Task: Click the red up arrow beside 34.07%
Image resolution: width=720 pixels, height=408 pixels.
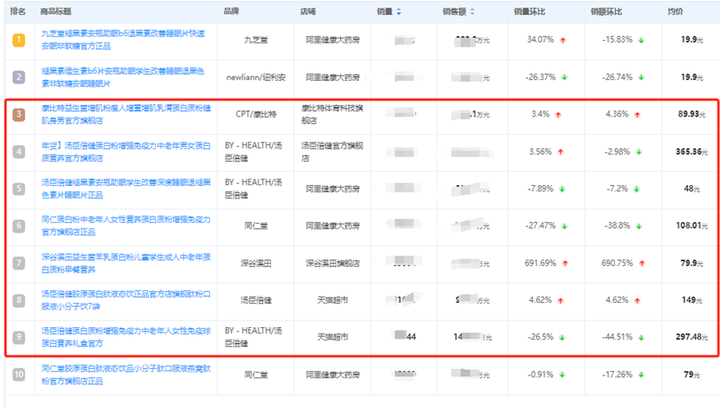Action: pos(563,40)
